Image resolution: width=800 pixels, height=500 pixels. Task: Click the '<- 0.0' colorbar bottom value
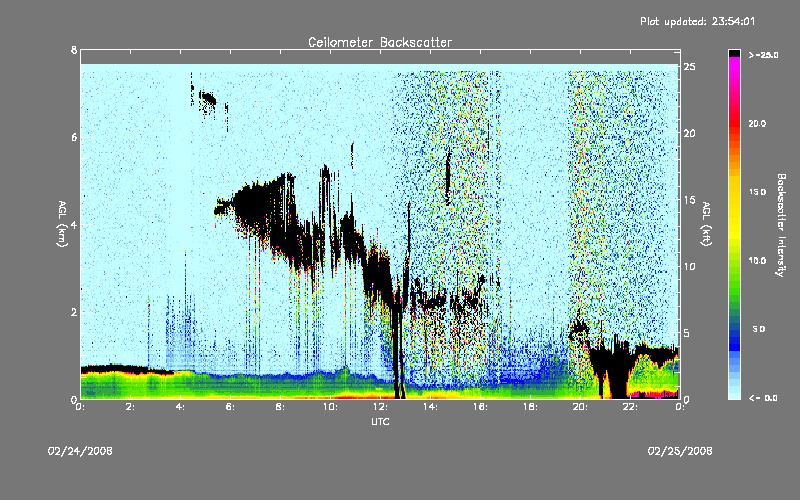click(763, 398)
